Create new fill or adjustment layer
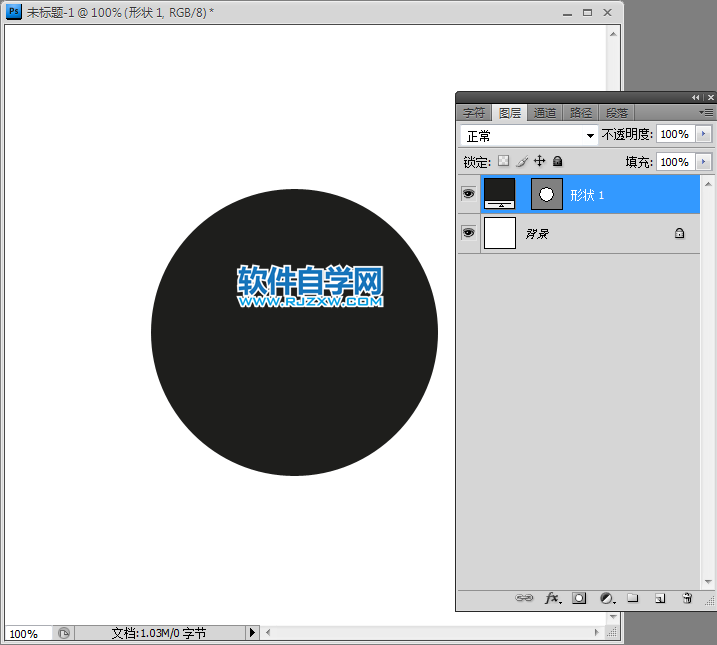This screenshot has width=717, height=645. (x=606, y=598)
